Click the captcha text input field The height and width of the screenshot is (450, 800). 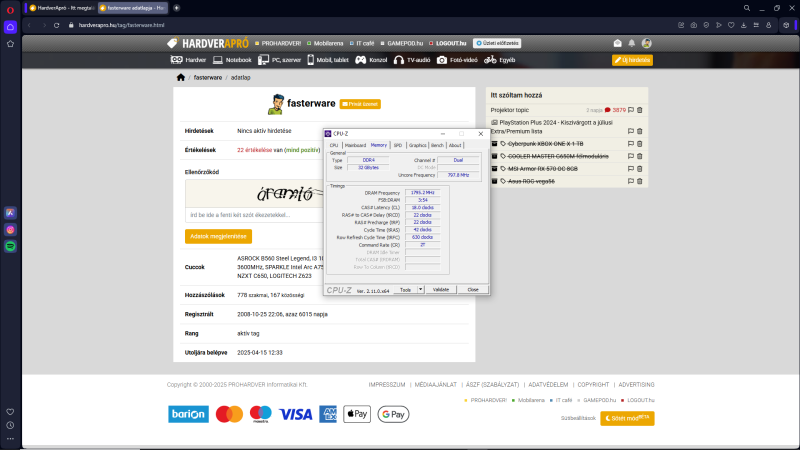coord(254,215)
